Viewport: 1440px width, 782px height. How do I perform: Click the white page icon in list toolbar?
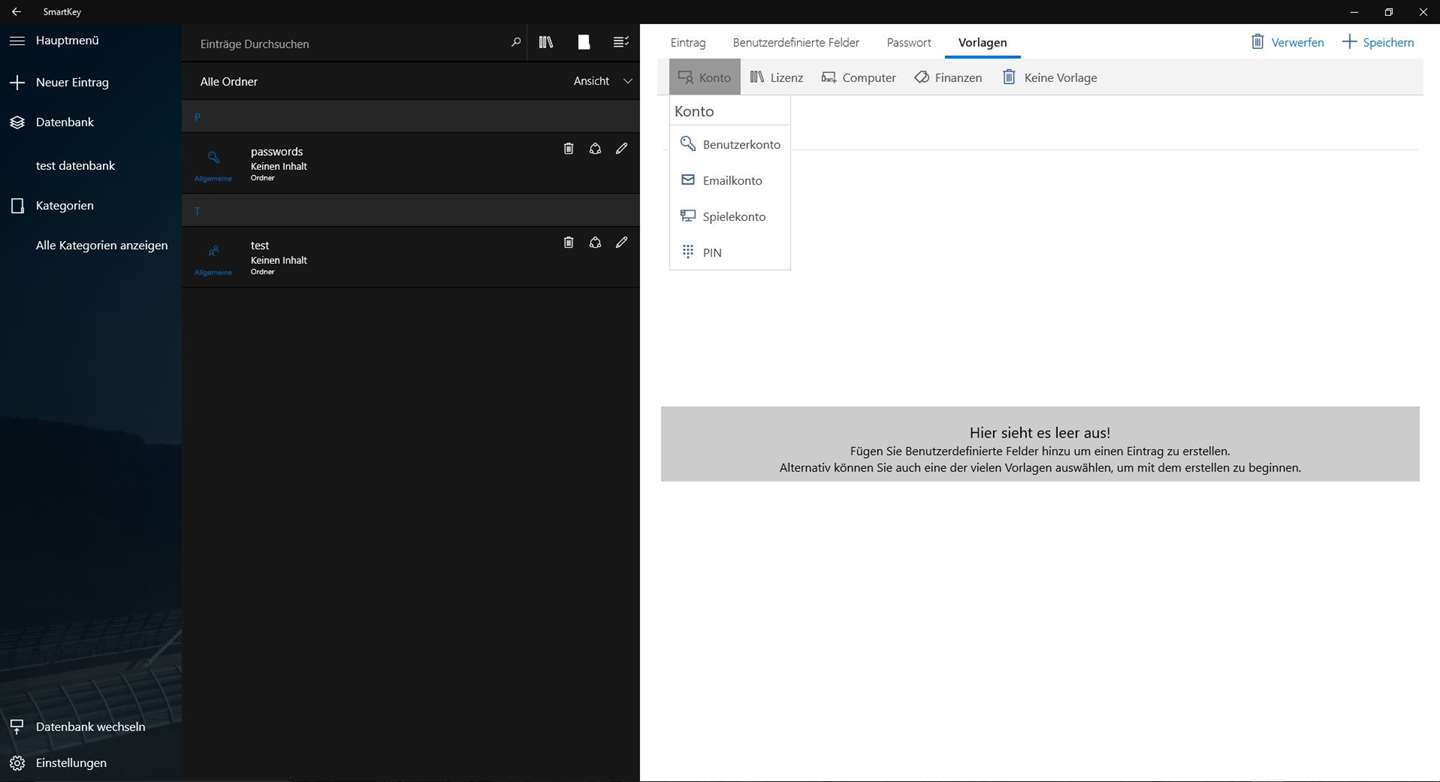point(584,42)
